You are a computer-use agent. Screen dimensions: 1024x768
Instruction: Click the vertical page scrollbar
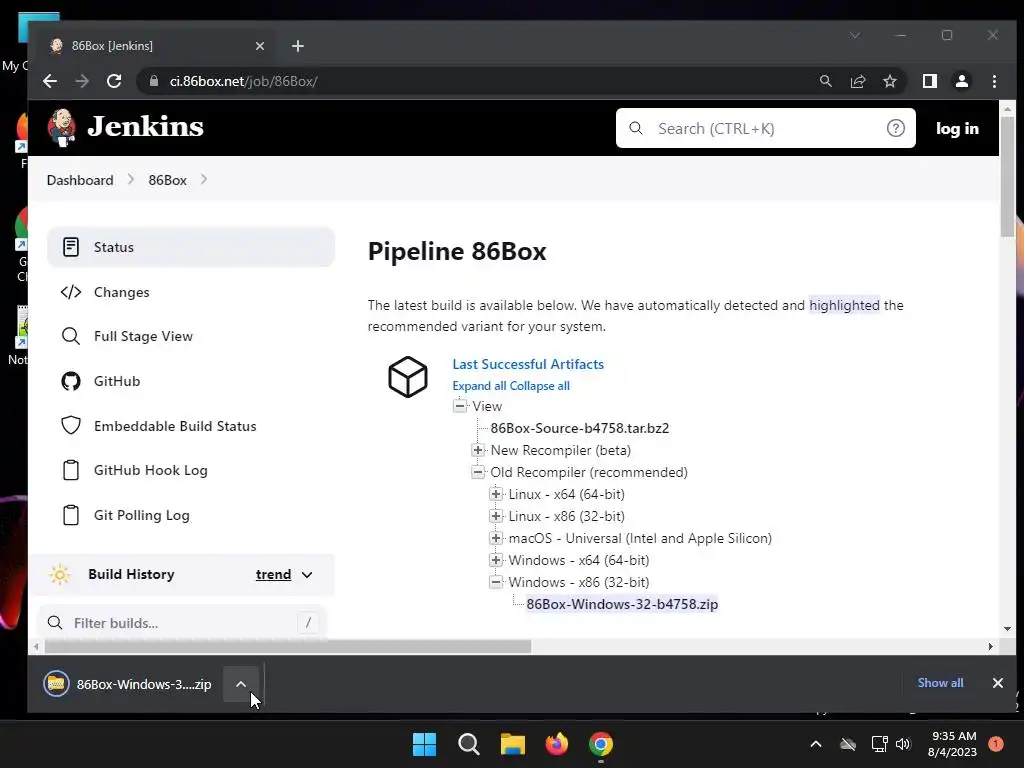[1007, 176]
